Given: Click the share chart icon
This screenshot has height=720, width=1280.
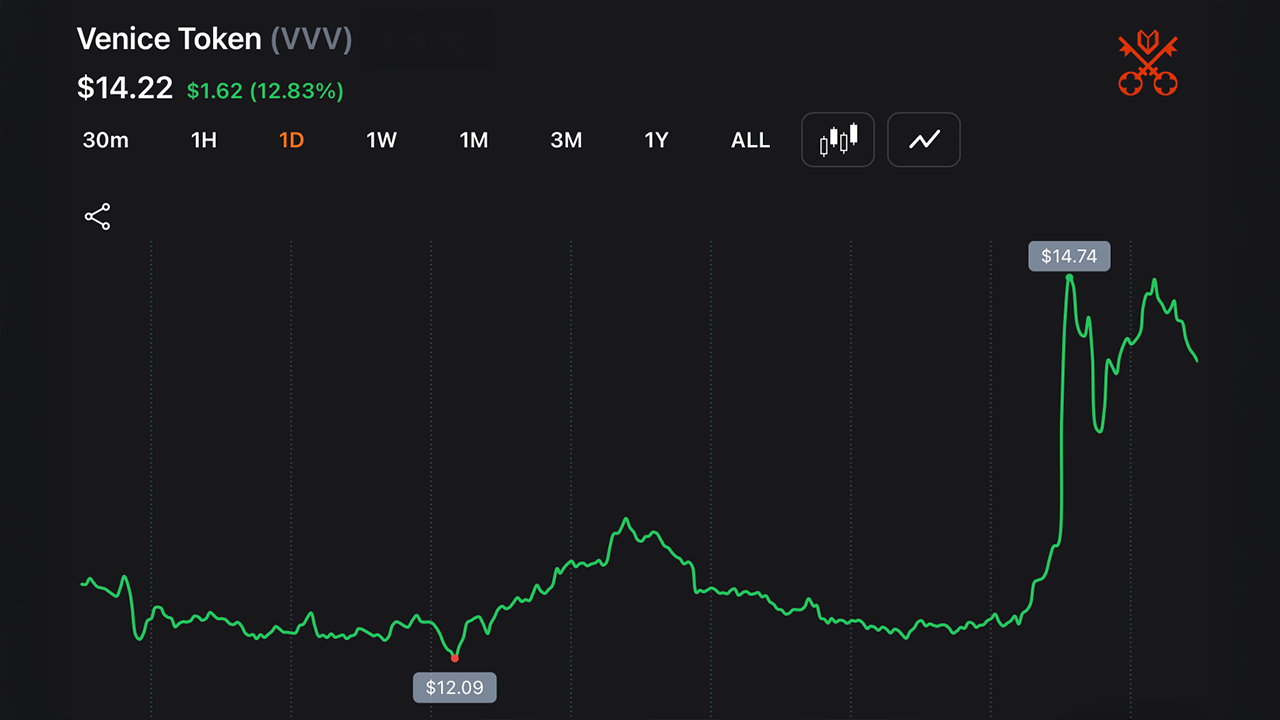Looking at the screenshot, I should 97,217.
